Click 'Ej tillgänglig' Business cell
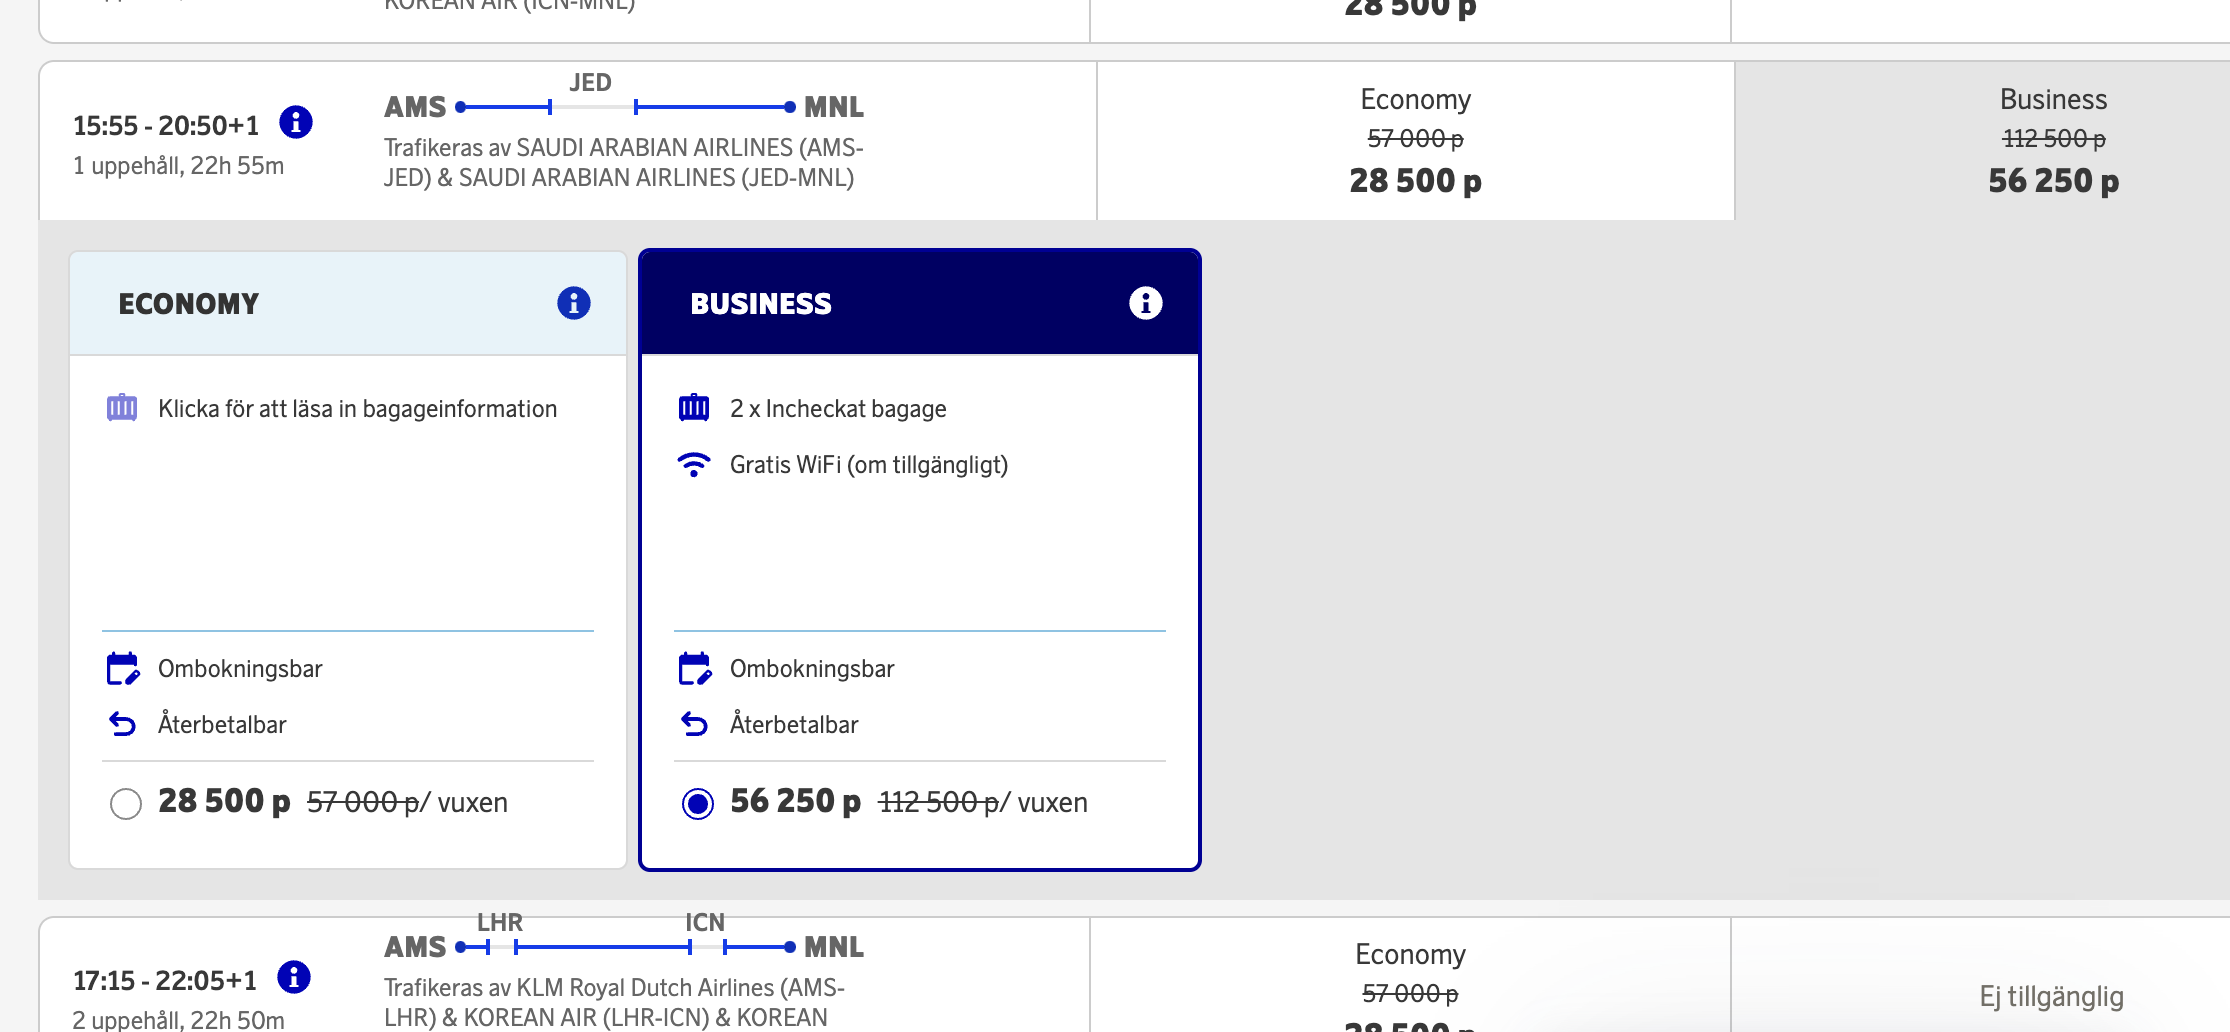 (2051, 996)
